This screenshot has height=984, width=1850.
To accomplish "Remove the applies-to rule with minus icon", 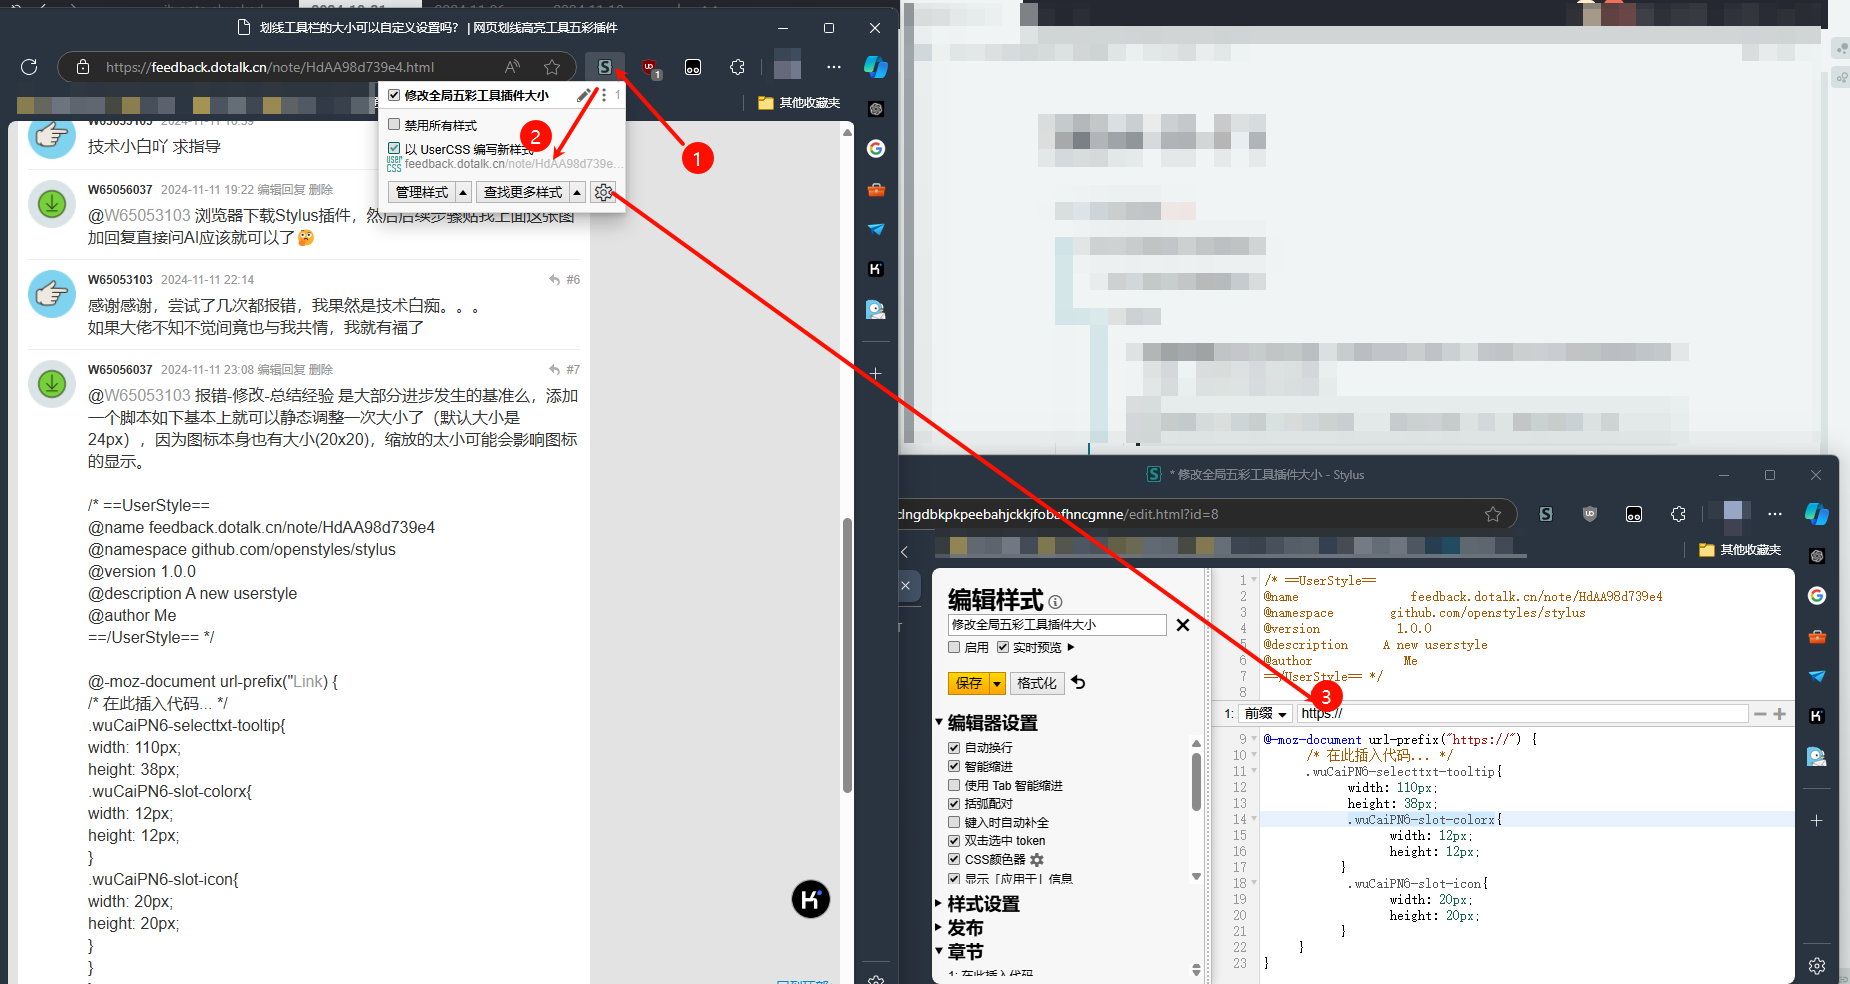I will (x=1760, y=714).
